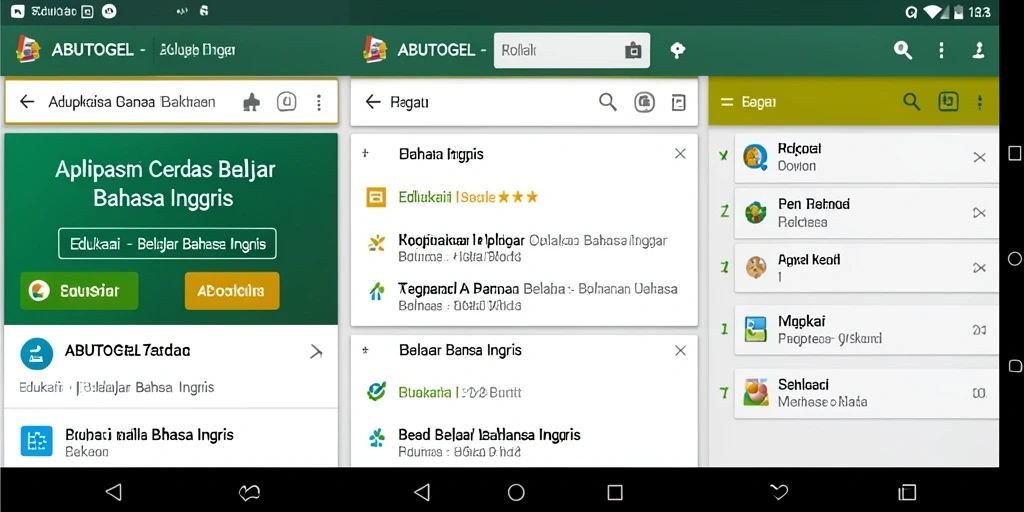This screenshot has width=1024, height=512.
Task: Open the three-dot menu in the Bagaı bar
Action: [x=980, y=101]
